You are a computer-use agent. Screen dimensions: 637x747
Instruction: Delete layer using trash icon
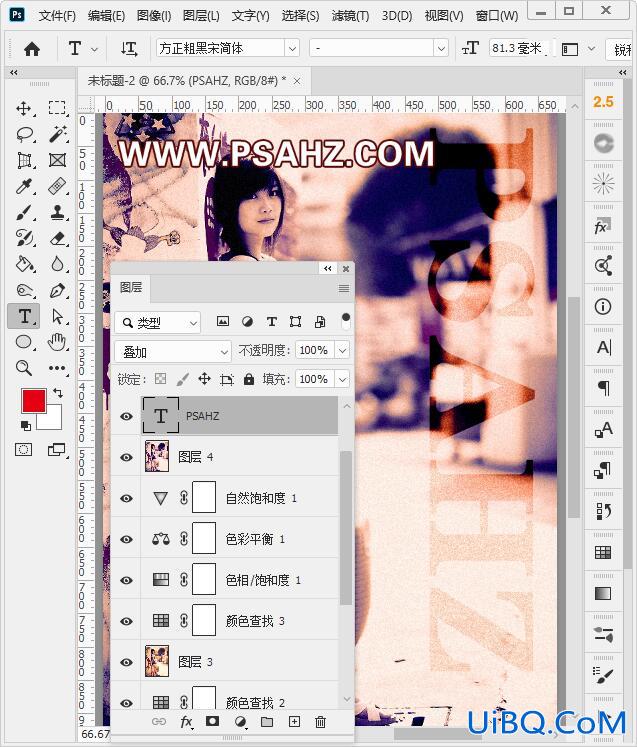[x=321, y=722]
